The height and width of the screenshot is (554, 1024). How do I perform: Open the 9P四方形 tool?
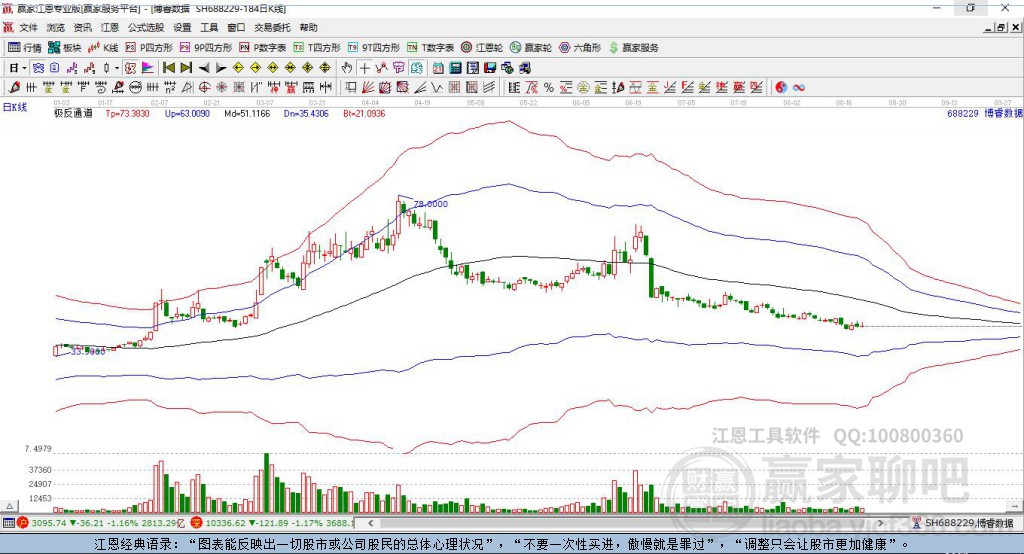click(x=206, y=48)
